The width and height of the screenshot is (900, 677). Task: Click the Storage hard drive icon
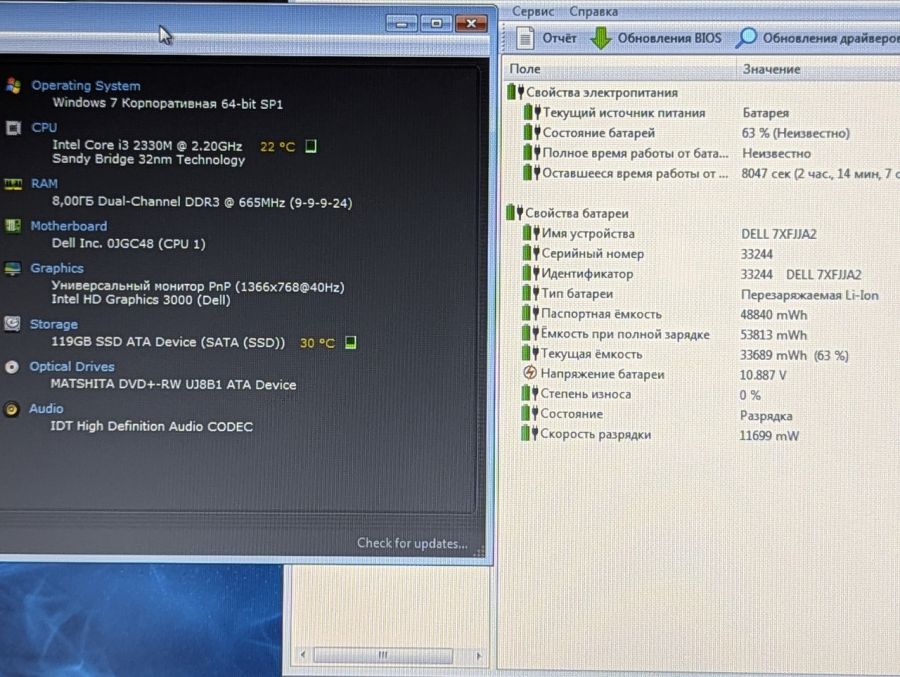point(12,324)
